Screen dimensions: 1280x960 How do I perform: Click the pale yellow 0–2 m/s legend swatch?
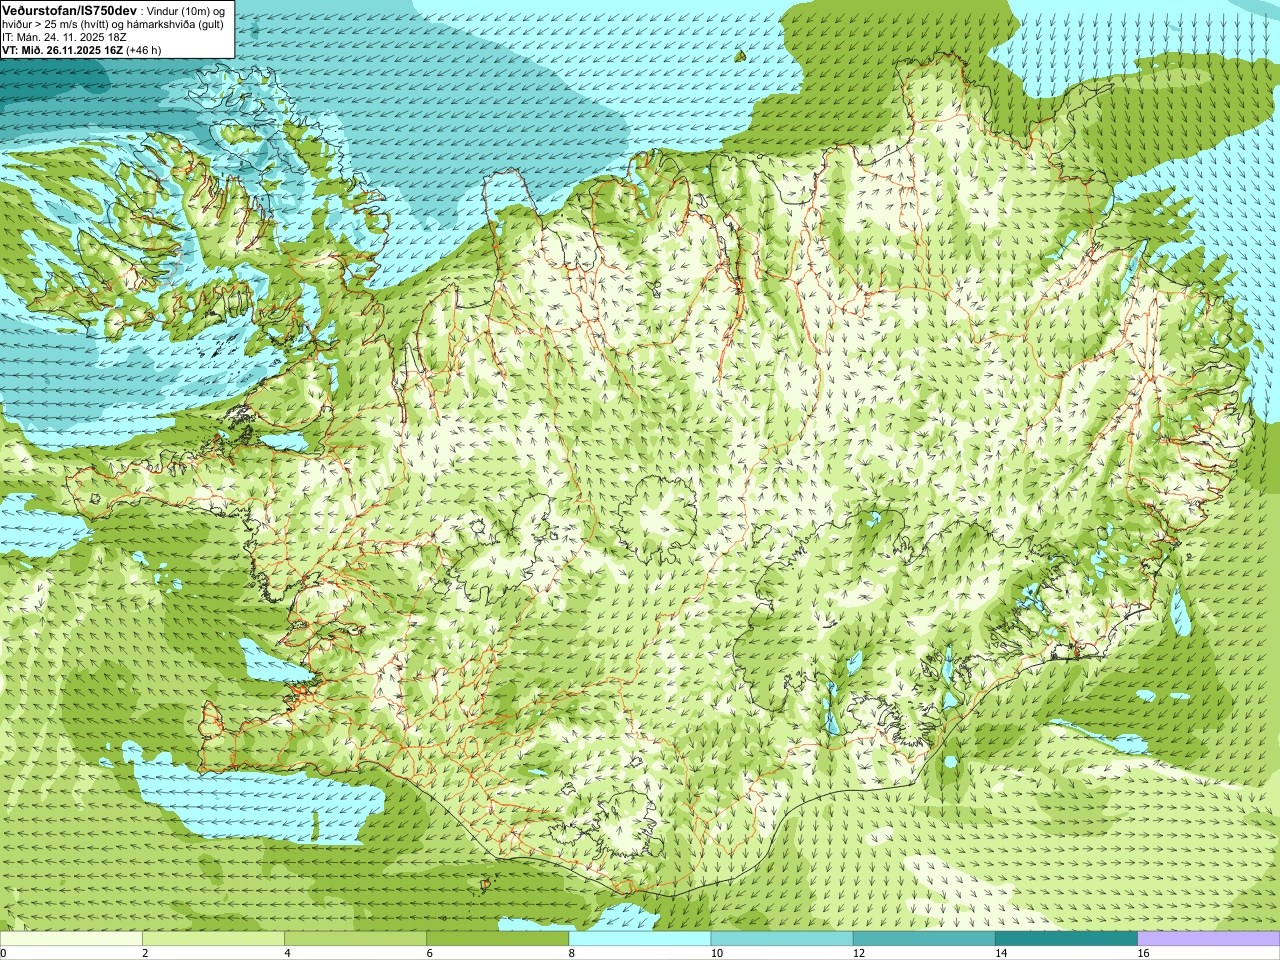coord(71,939)
